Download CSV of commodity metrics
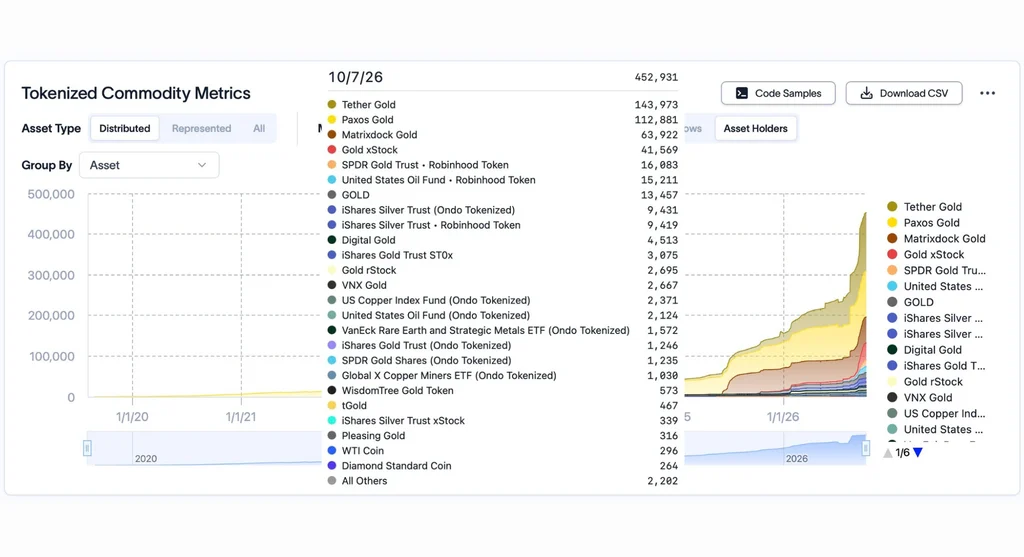 pyautogui.click(x=904, y=93)
